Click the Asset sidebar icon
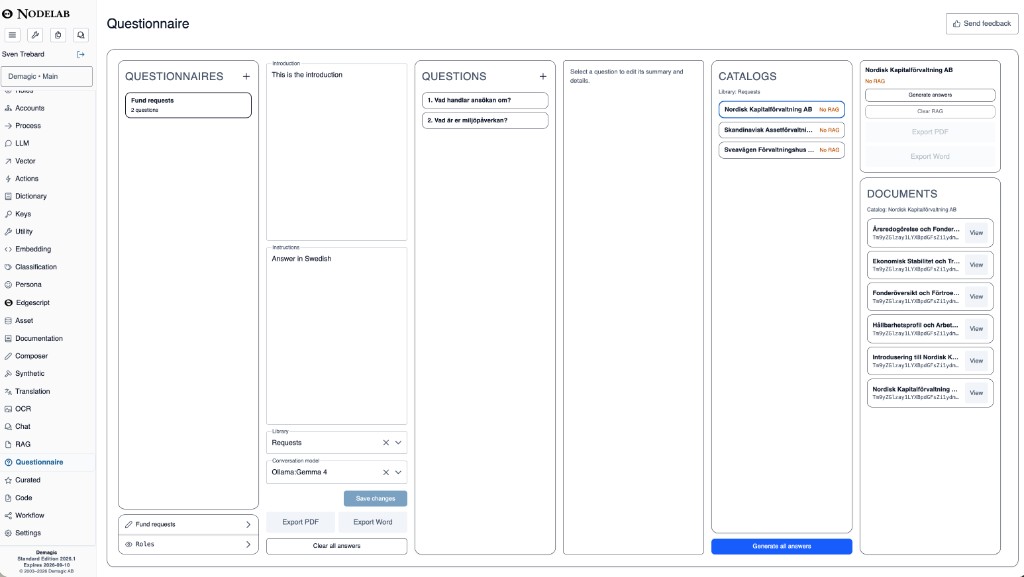This screenshot has height=577, width=1024. pos(8,320)
